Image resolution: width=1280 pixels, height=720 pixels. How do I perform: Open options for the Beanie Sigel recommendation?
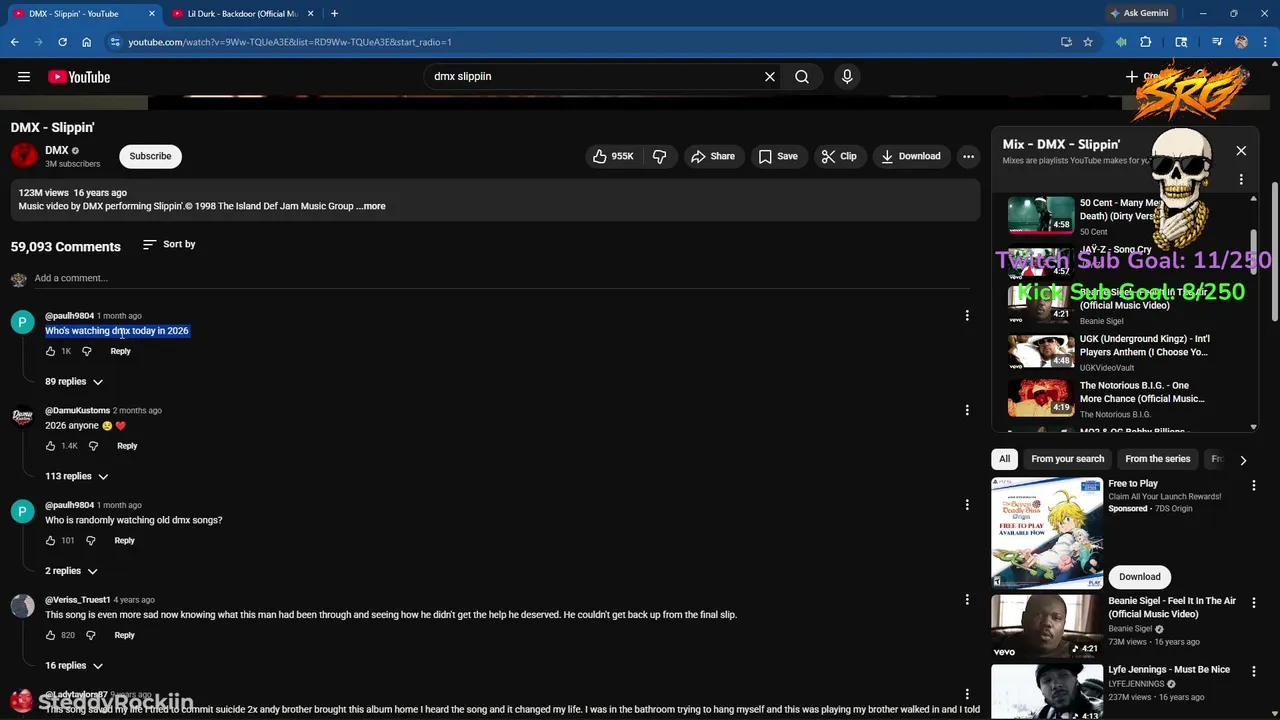pyautogui.click(x=1254, y=602)
